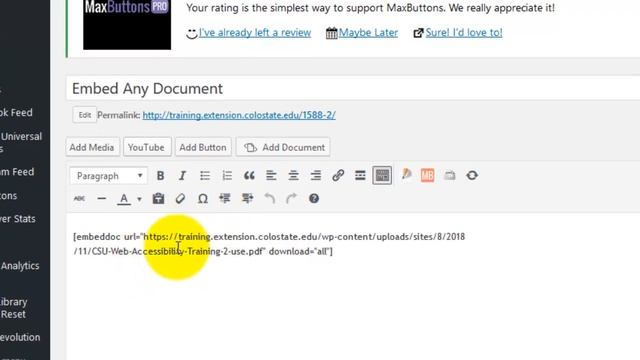Click the post title field Embed Any Document
640x360 pixels.
click(x=353, y=89)
